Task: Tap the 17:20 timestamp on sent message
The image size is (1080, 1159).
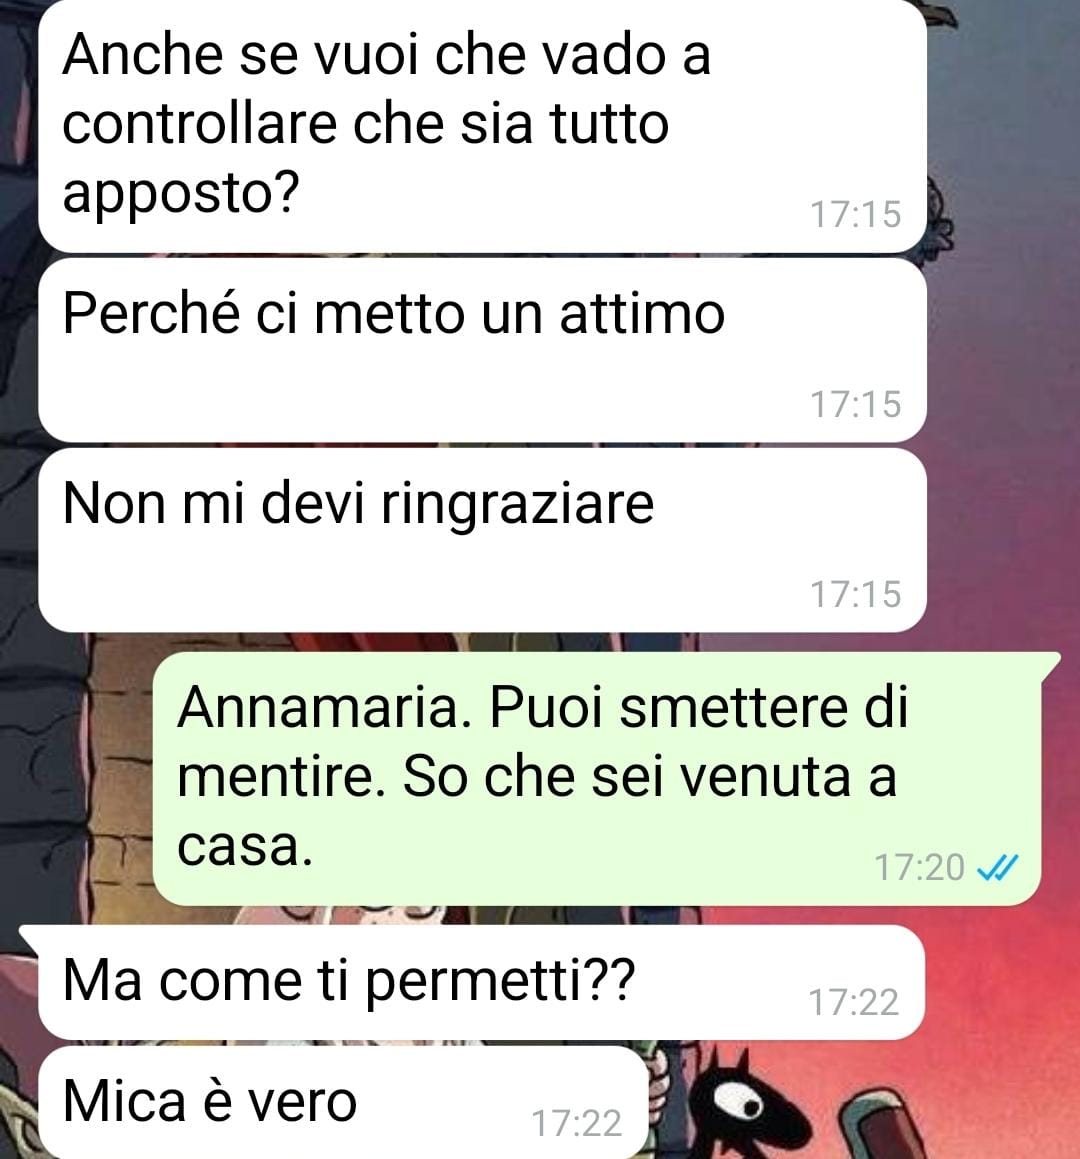Action: [x=919, y=867]
